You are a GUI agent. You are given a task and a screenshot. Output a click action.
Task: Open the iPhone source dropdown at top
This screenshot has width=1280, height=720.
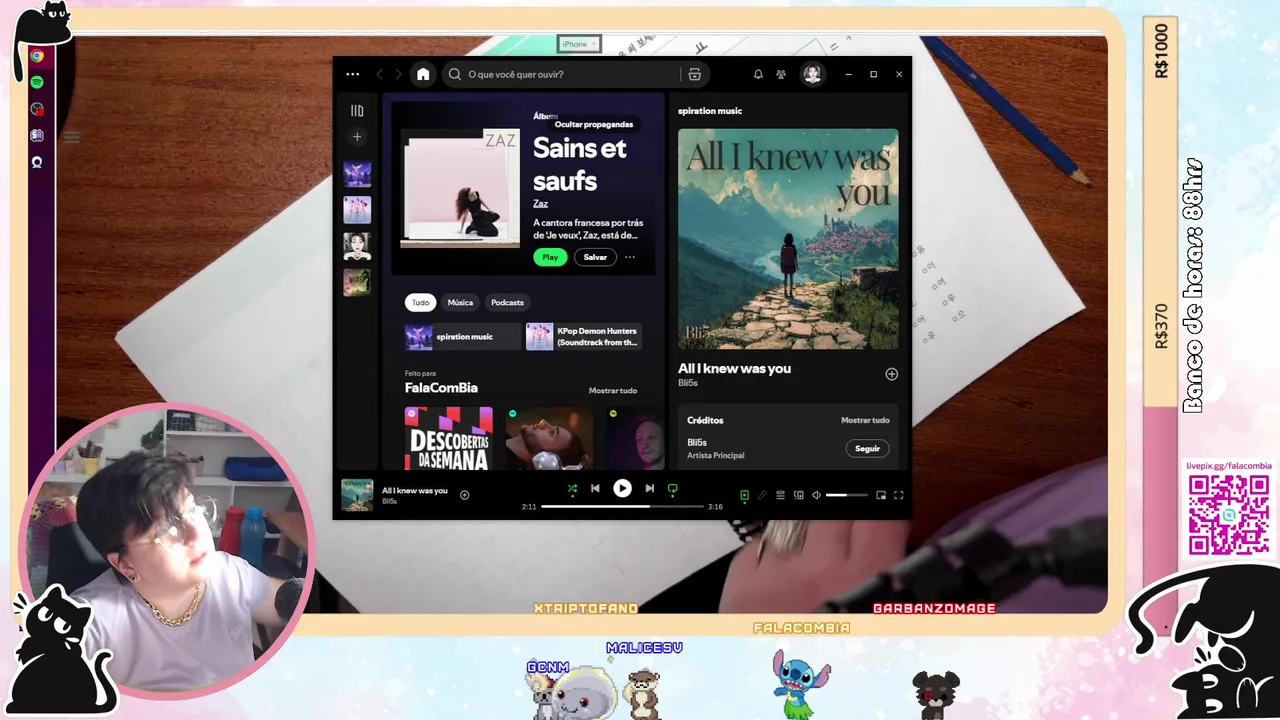click(579, 44)
